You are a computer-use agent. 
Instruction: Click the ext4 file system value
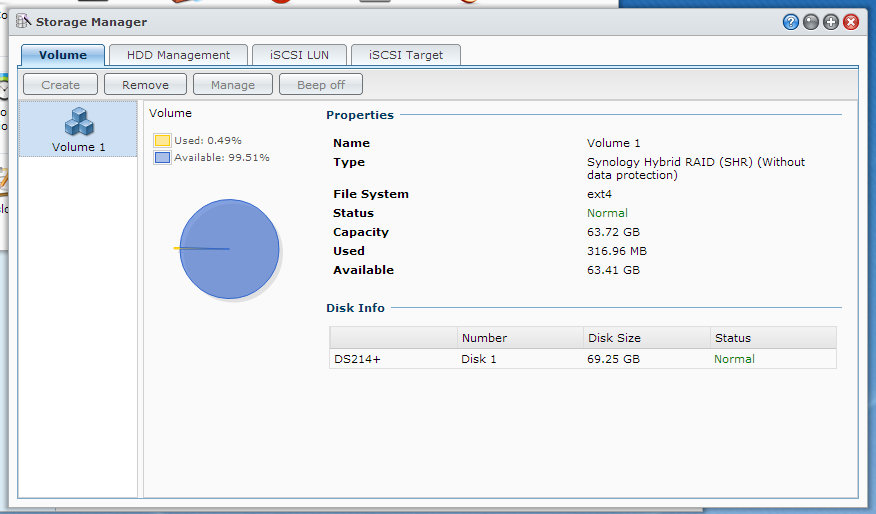599,194
